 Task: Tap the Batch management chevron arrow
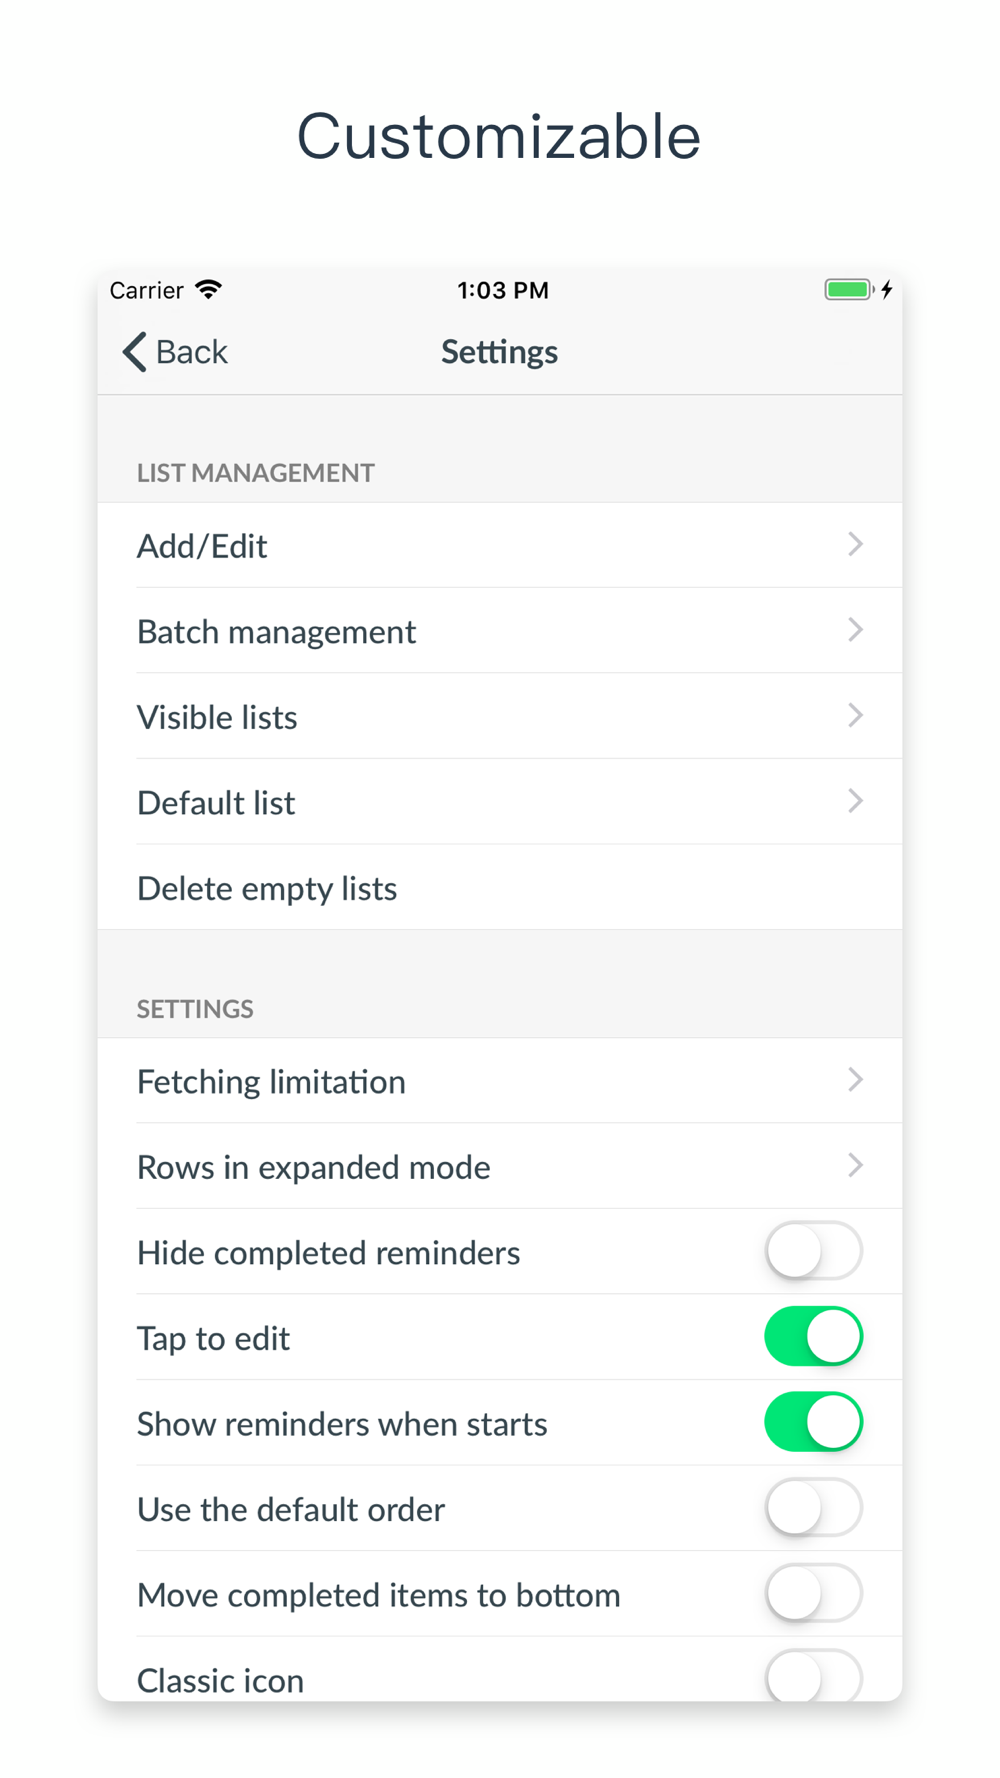(x=855, y=630)
